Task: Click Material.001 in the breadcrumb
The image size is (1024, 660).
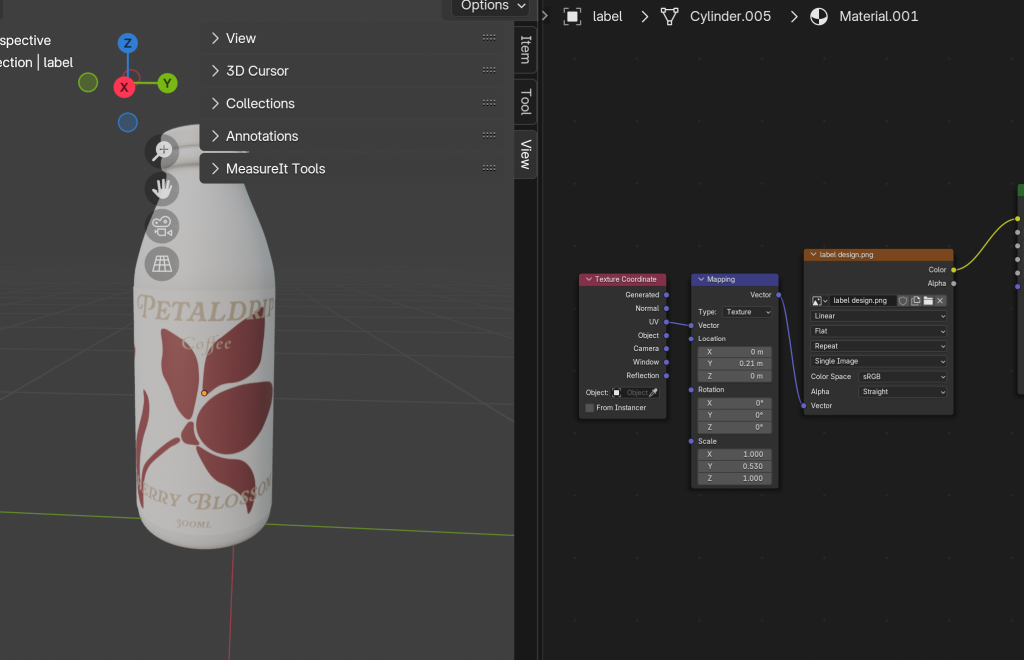Action: coord(877,16)
